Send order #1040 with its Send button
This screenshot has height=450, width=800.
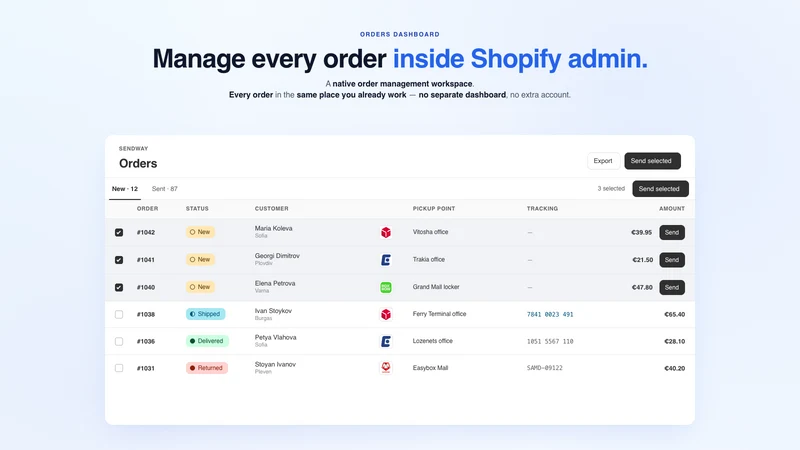(x=672, y=287)
